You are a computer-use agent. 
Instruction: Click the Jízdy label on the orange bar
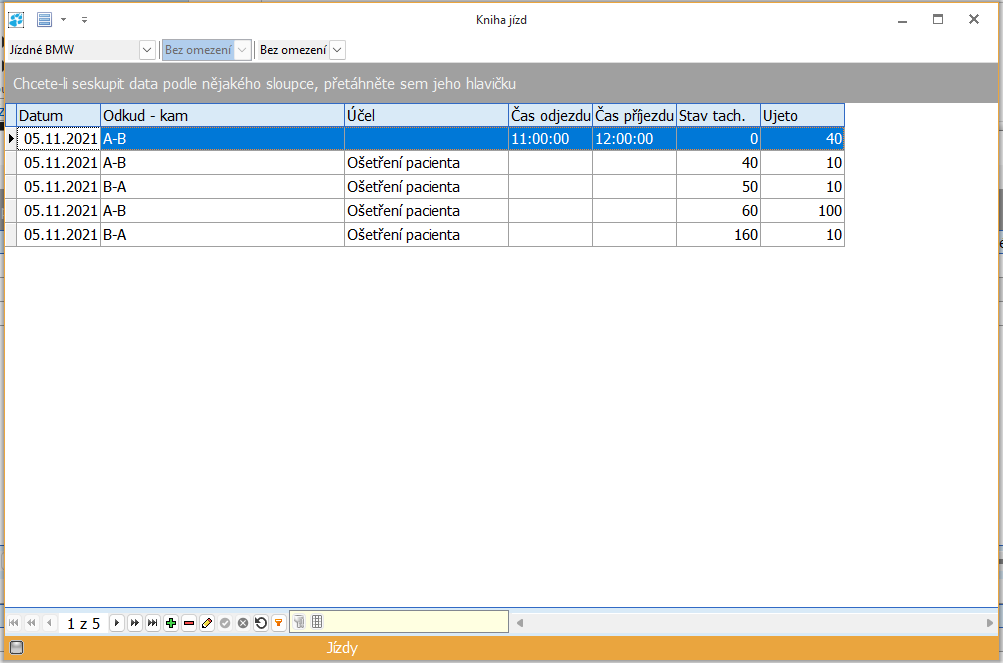click(x=342, y=648)
